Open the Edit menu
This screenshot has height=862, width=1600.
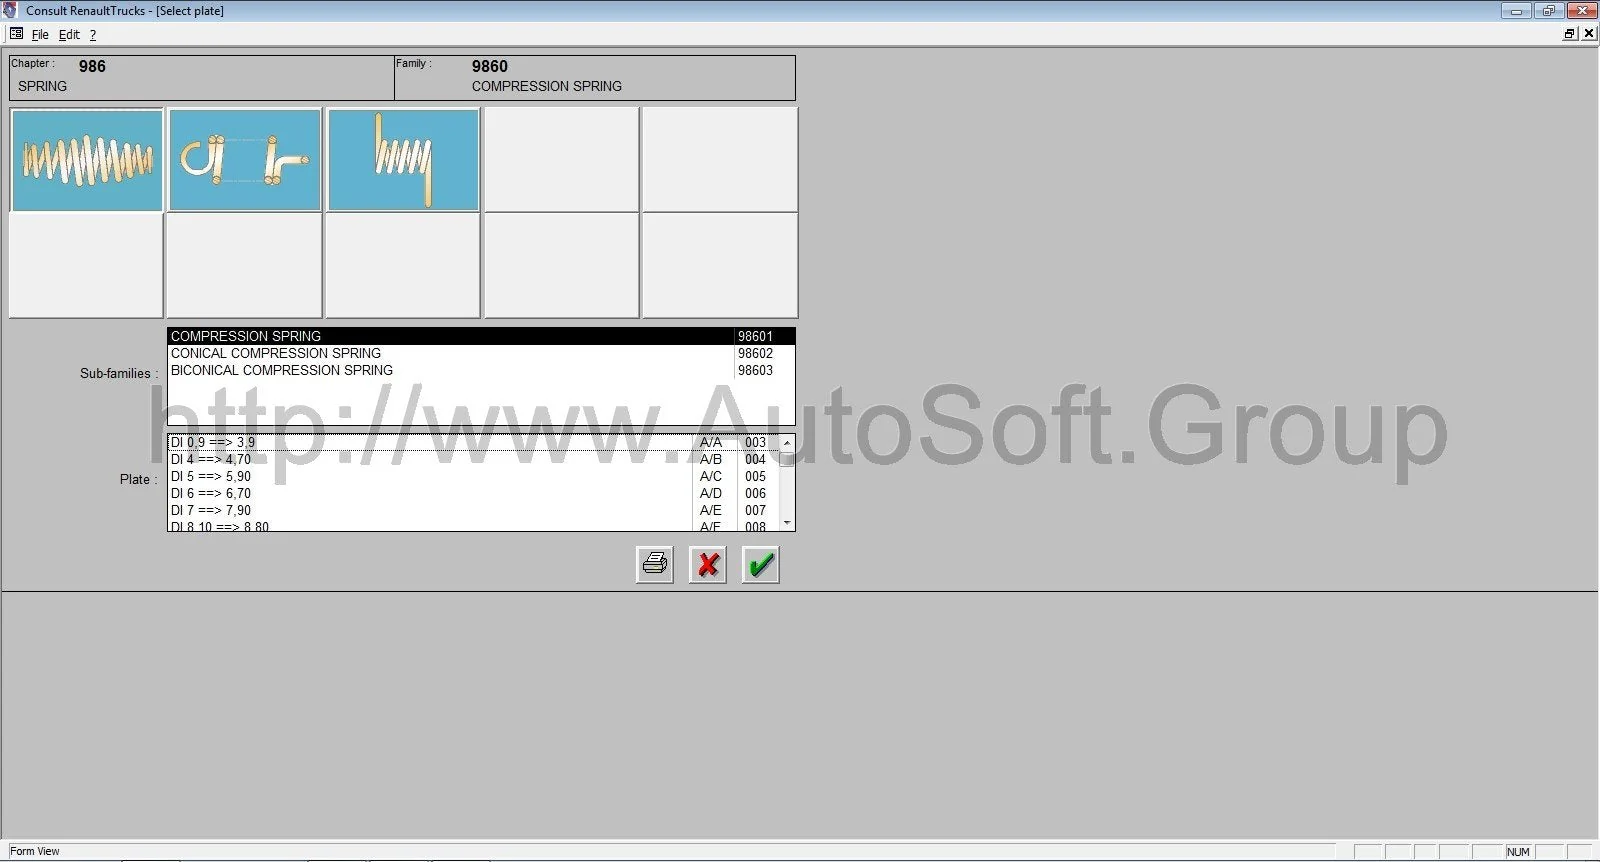tap(69, 34)
